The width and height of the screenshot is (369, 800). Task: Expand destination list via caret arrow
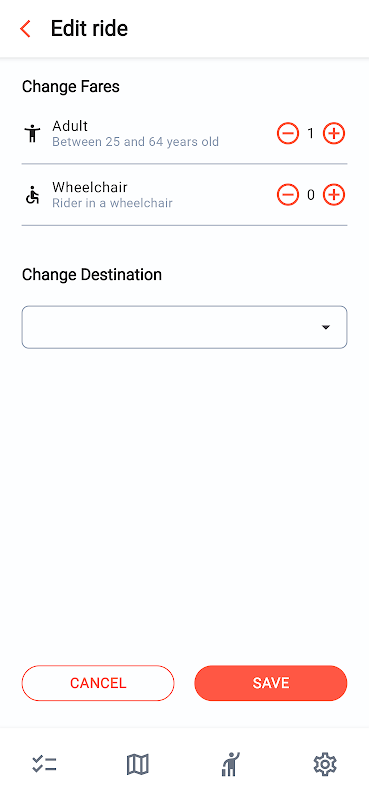[x=326, y=327]
